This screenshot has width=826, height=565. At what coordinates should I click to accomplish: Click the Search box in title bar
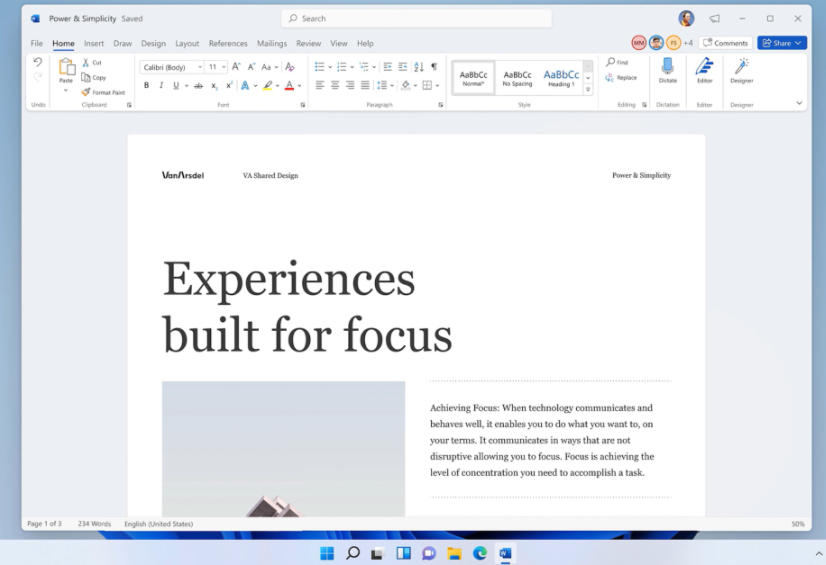pyautogui.click(x=416, y=18)
